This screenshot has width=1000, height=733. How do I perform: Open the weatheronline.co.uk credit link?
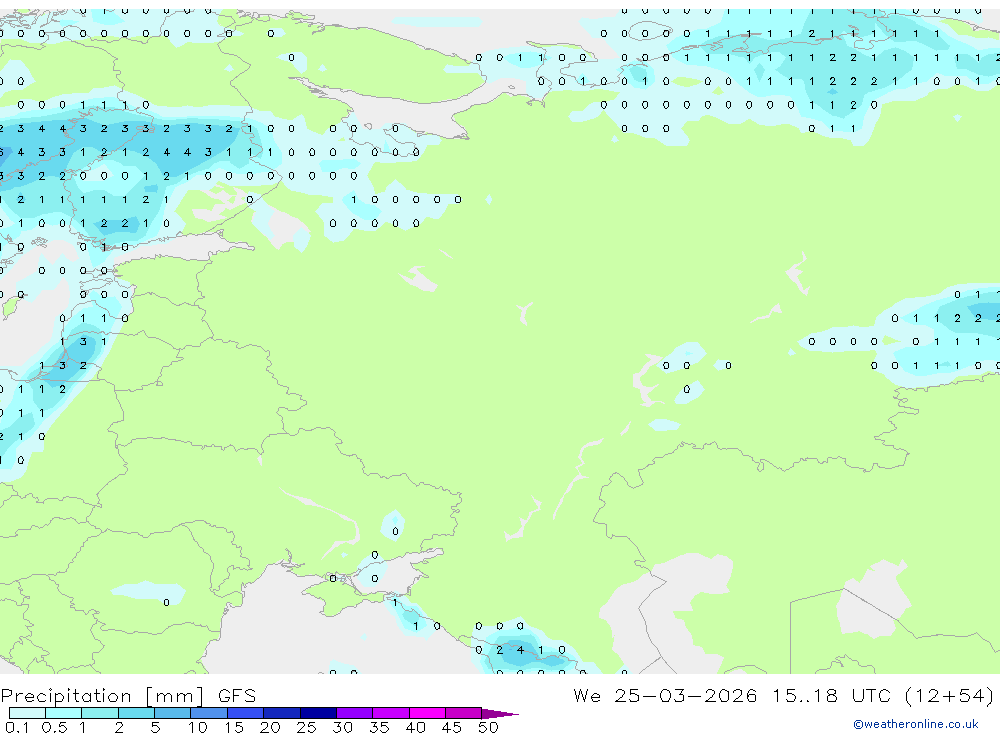pos(916,724)
